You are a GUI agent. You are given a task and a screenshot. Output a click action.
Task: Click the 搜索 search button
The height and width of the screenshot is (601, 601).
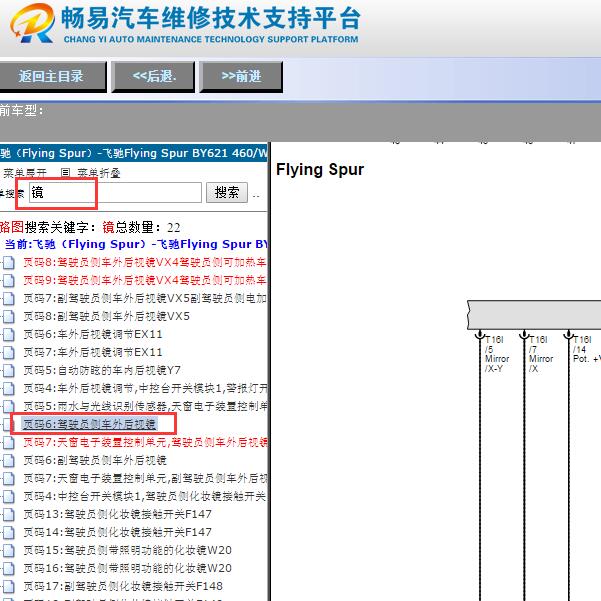tap(227, 192)
